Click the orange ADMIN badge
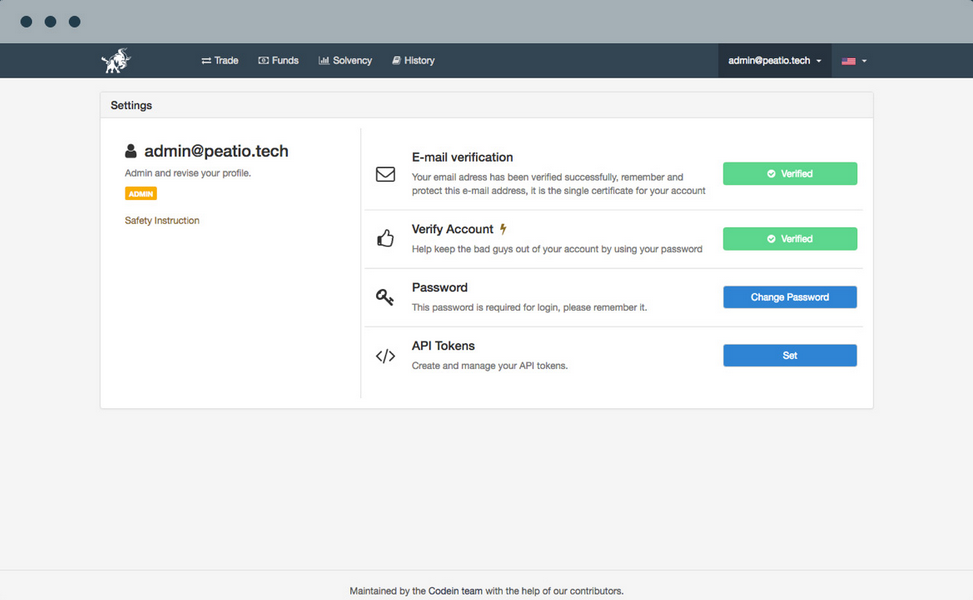This screenshot has height=600, width=973. 141,194
